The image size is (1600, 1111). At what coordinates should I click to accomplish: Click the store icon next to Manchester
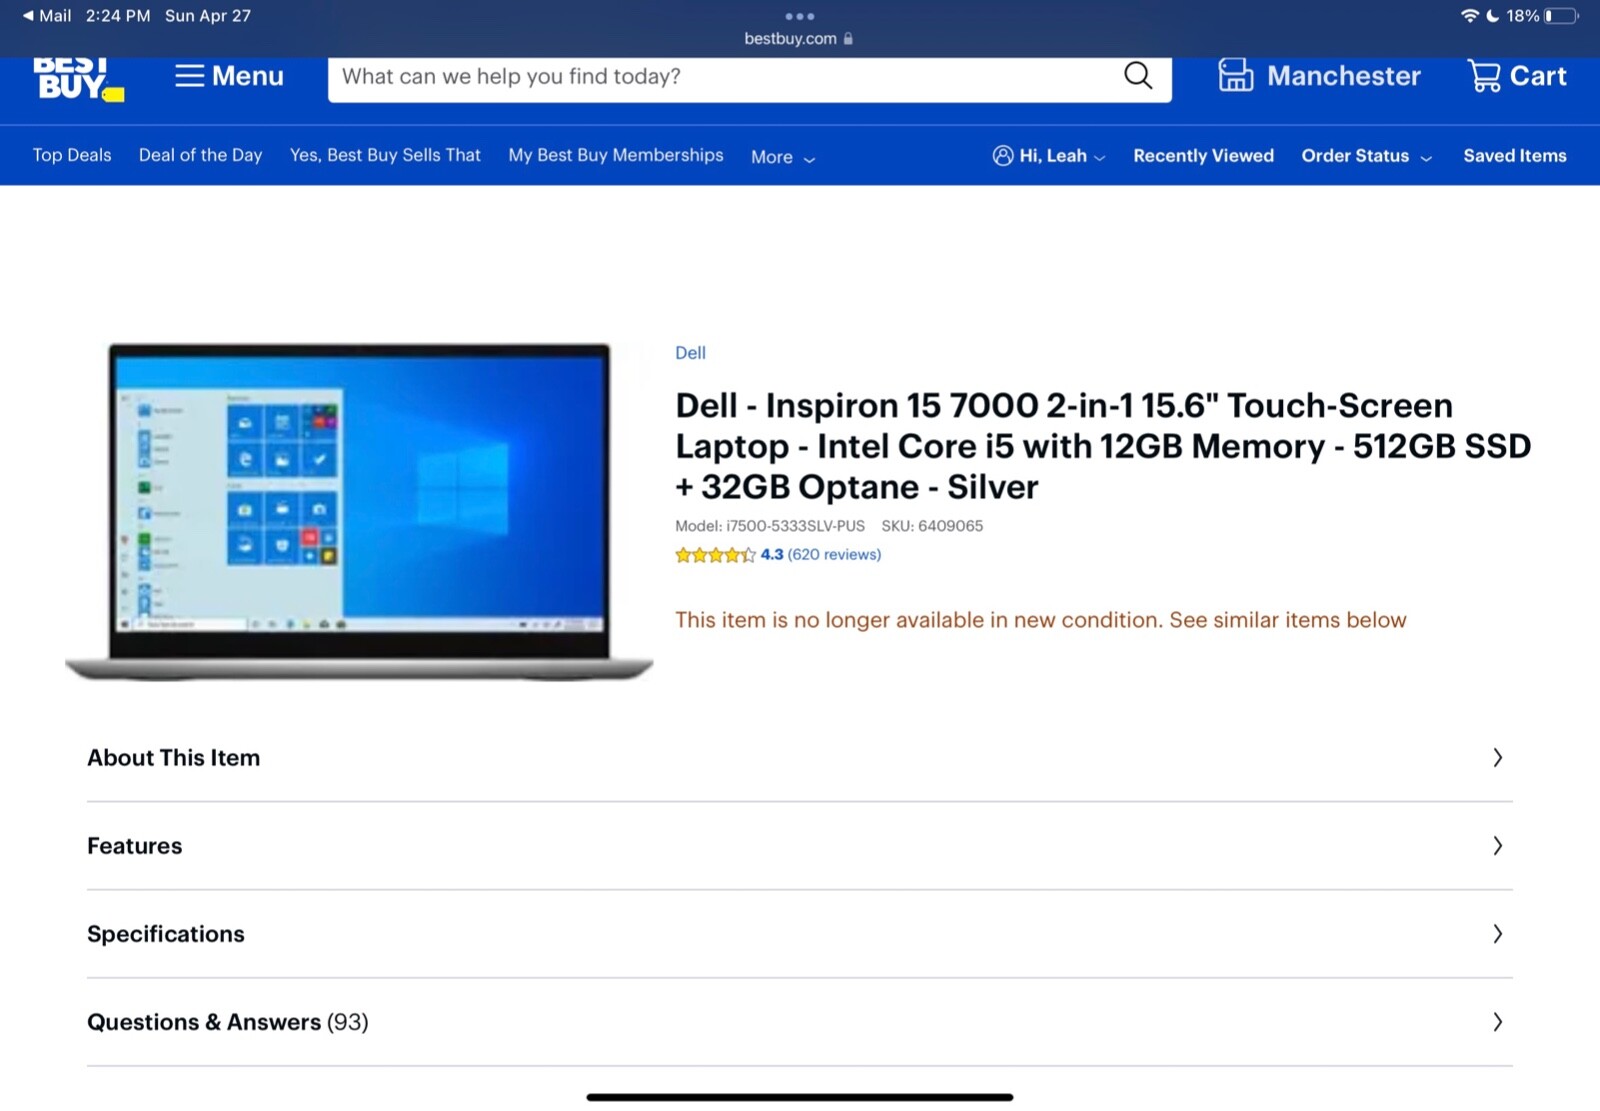tap(1235, 76)
